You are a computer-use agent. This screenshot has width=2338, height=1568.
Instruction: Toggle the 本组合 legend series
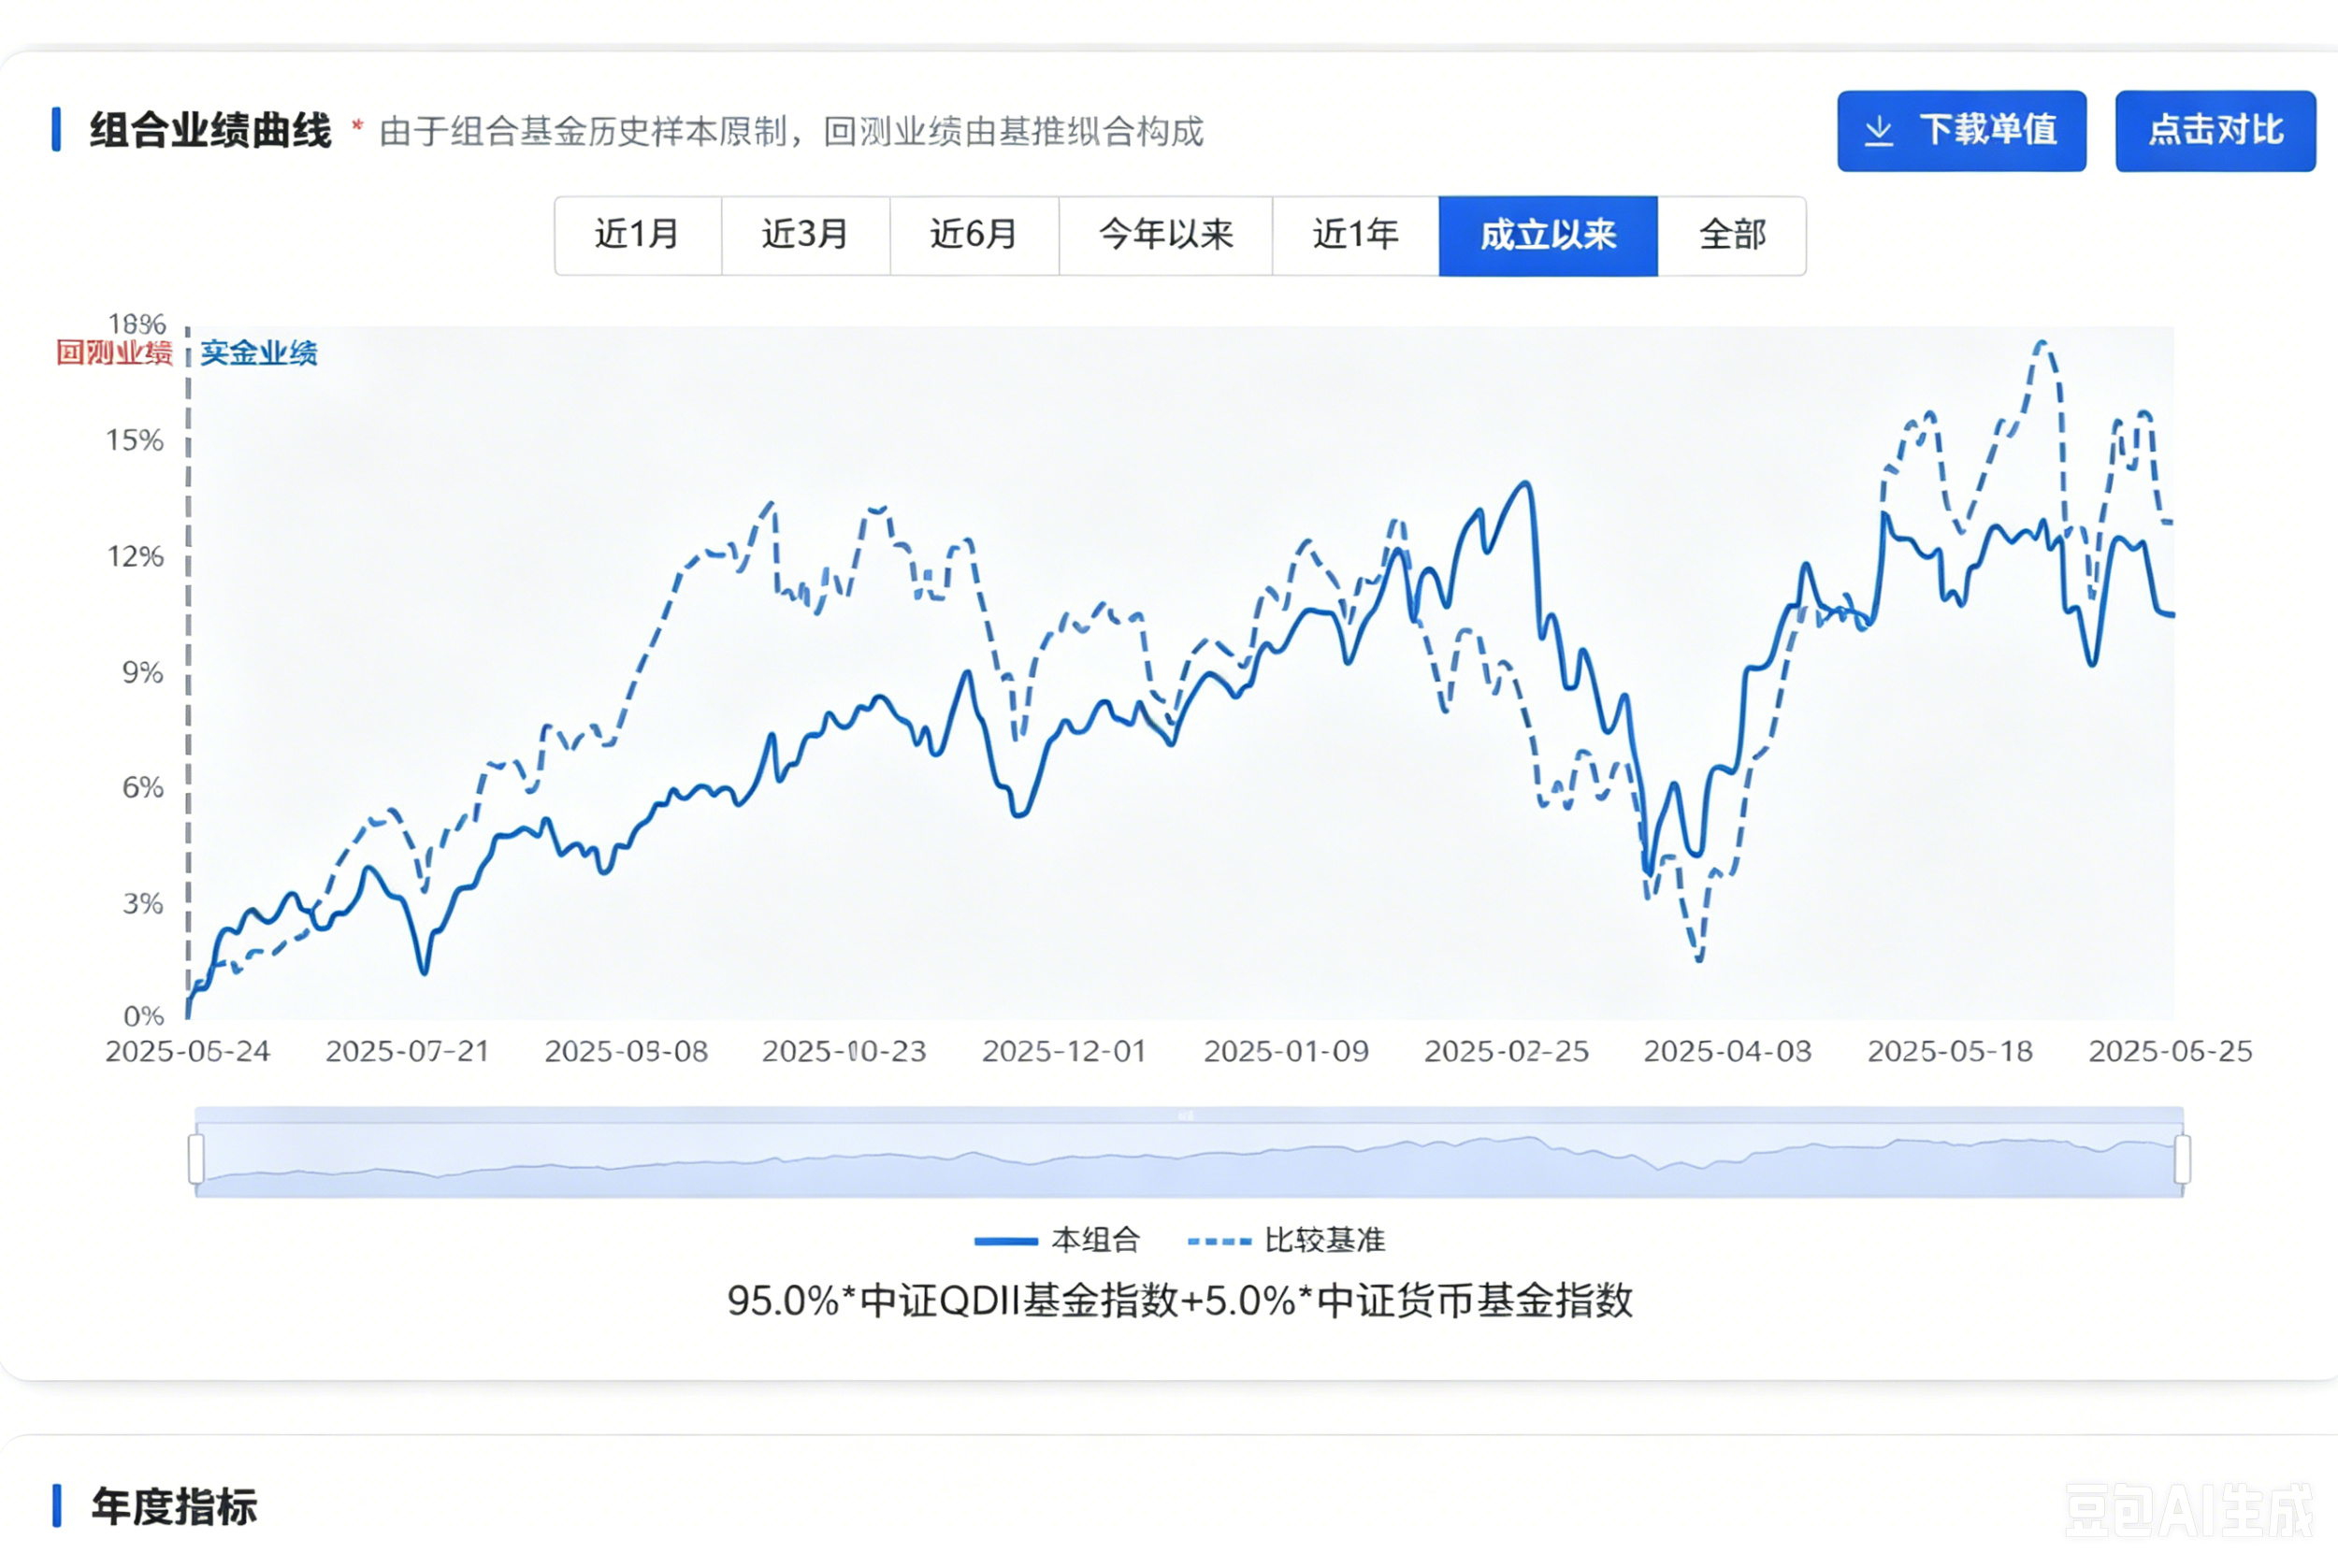click(x=1057, y=1241)
